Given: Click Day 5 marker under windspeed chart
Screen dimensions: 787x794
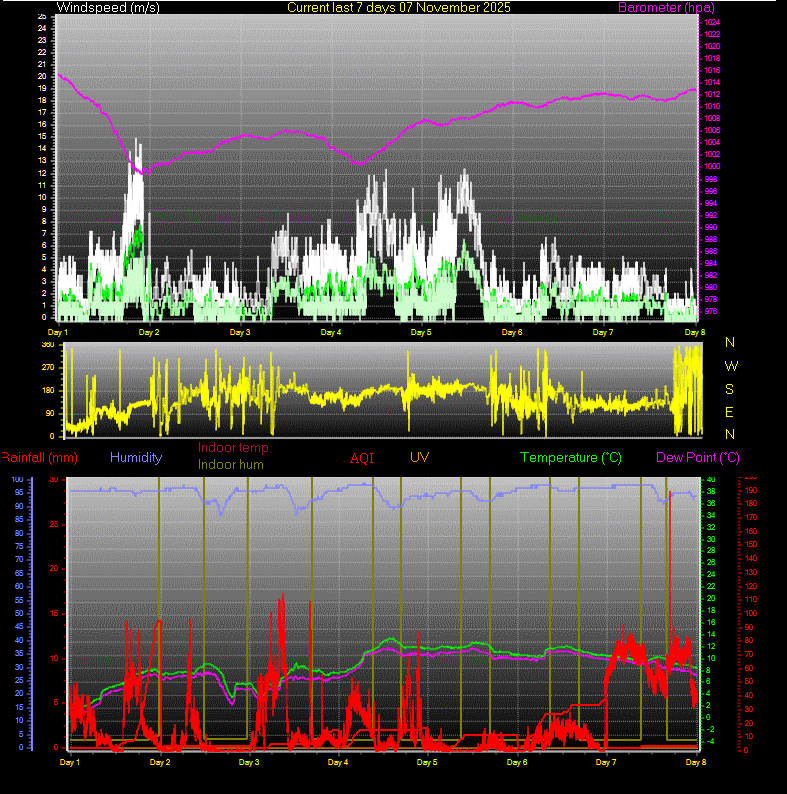Looking at the screenshot, I should pos(421,331).
